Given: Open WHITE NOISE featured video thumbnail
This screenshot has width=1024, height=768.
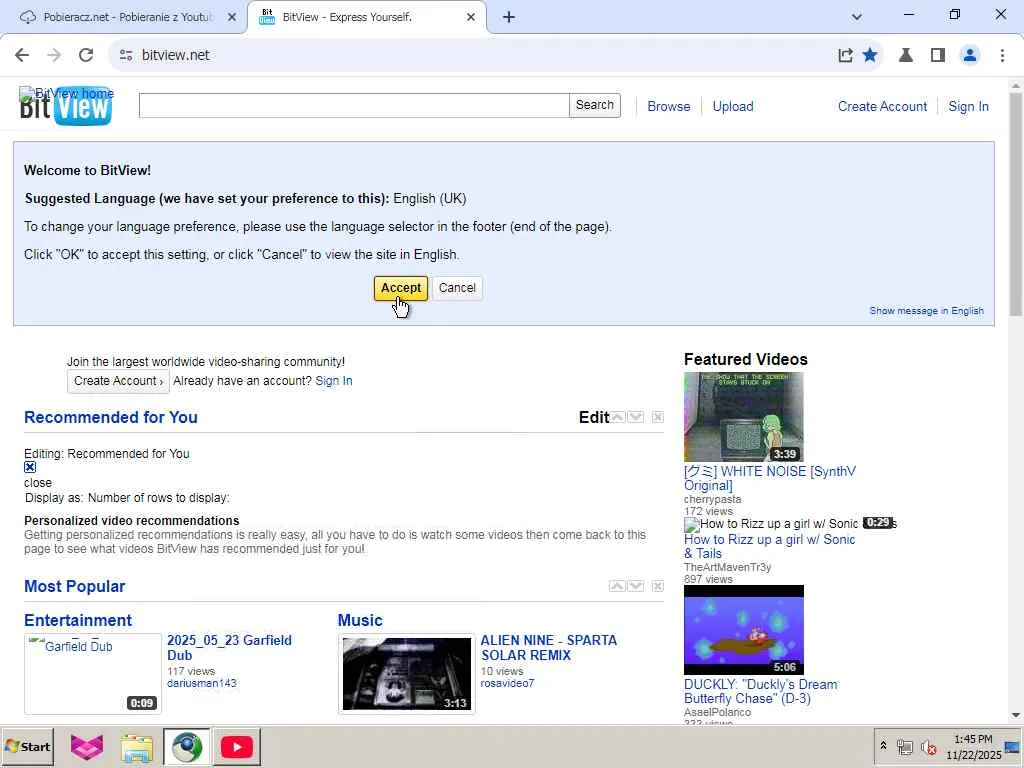Looking at the screenshot, I should pyautogui.click(x=744, y=417).
